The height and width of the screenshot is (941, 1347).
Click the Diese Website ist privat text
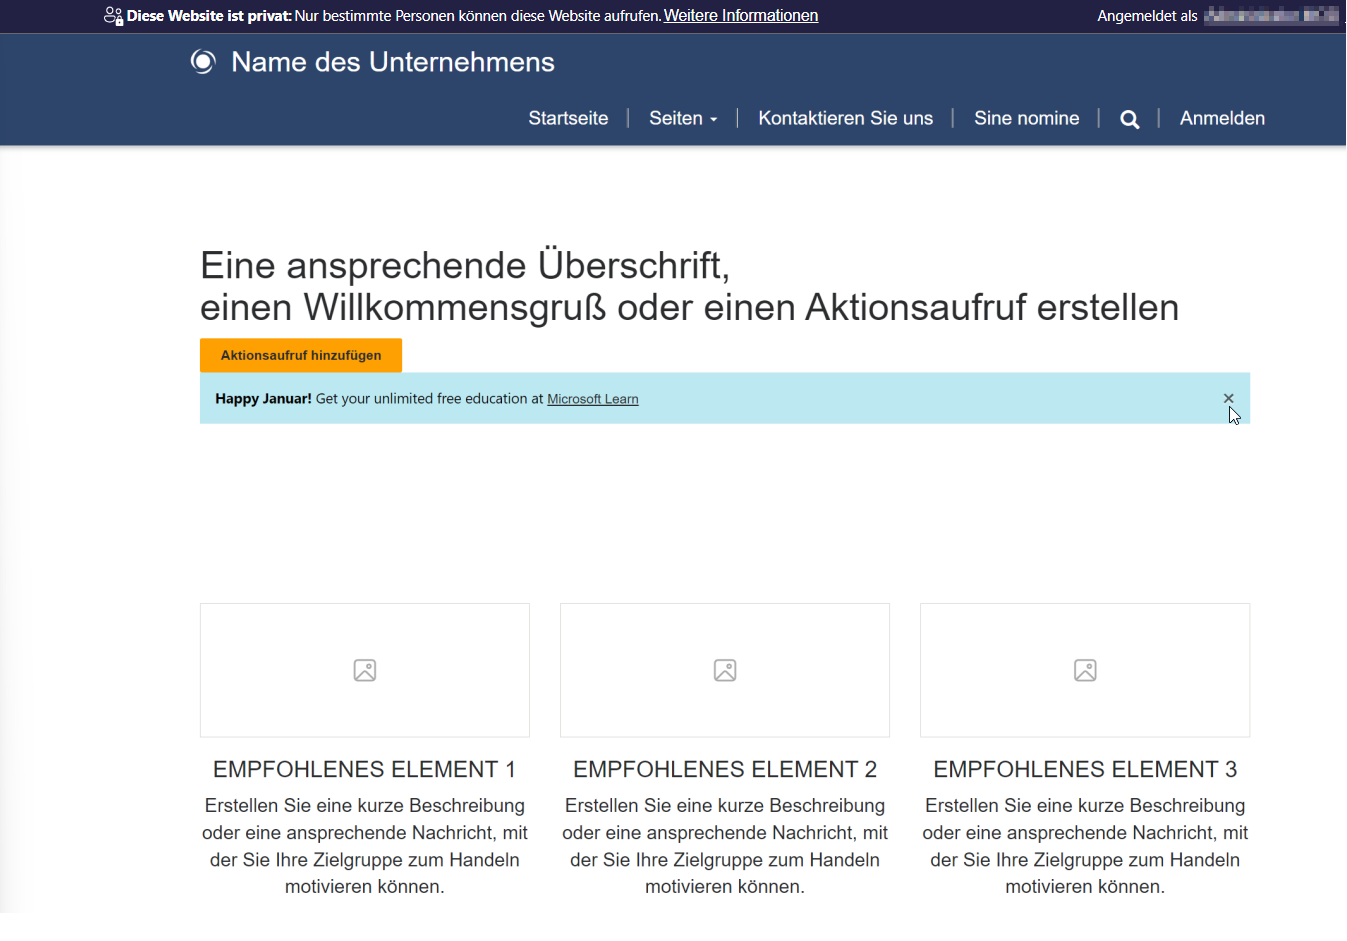tap(209, 16)
